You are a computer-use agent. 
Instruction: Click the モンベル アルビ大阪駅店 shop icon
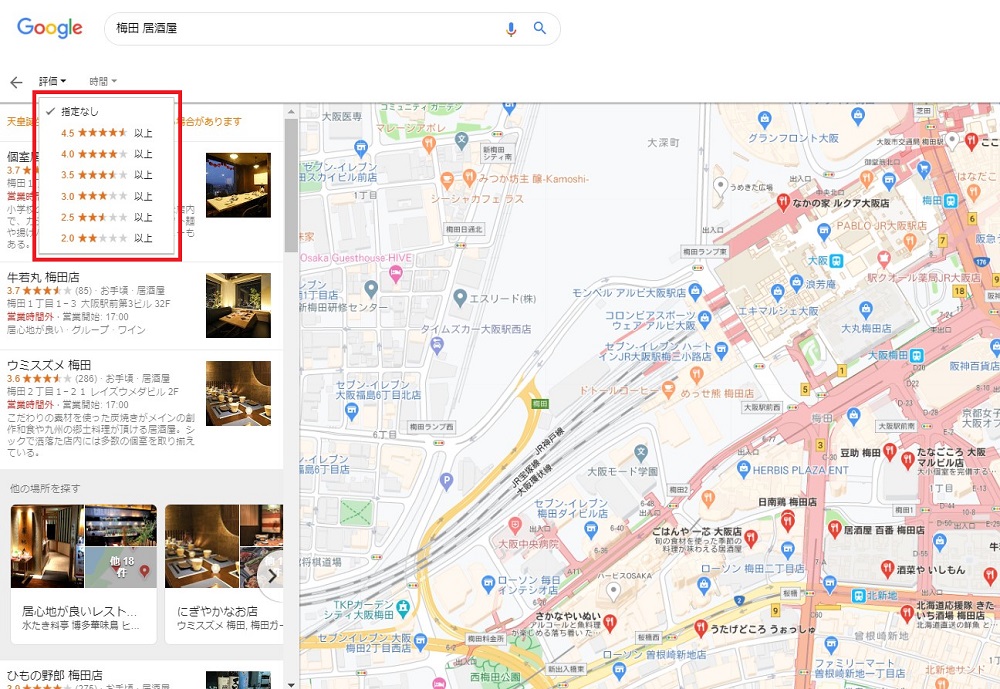(x=695, y=292)
